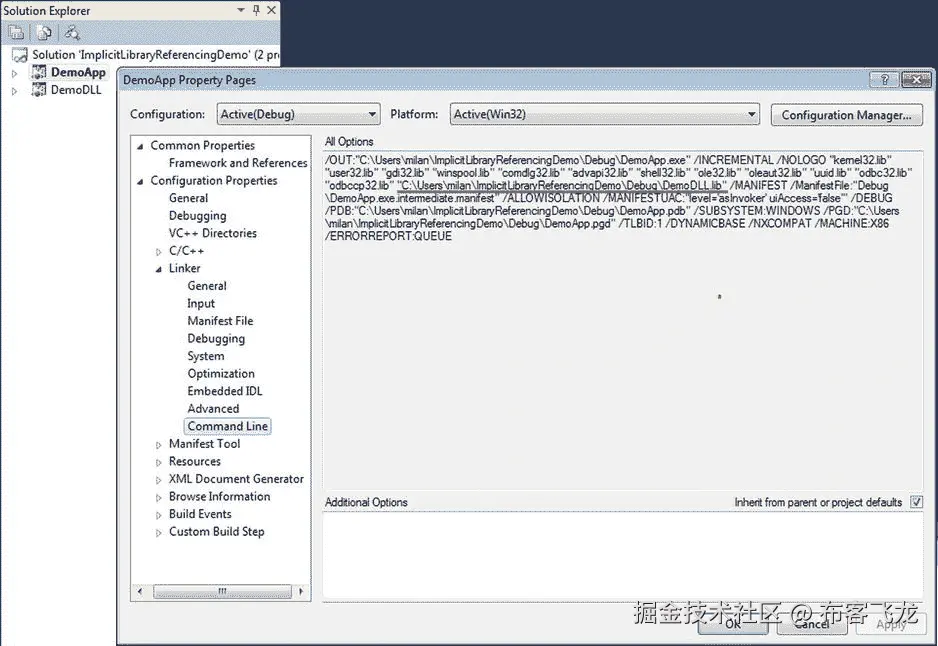Collapse the Linker section
The image size is (938, 646).
157,268
